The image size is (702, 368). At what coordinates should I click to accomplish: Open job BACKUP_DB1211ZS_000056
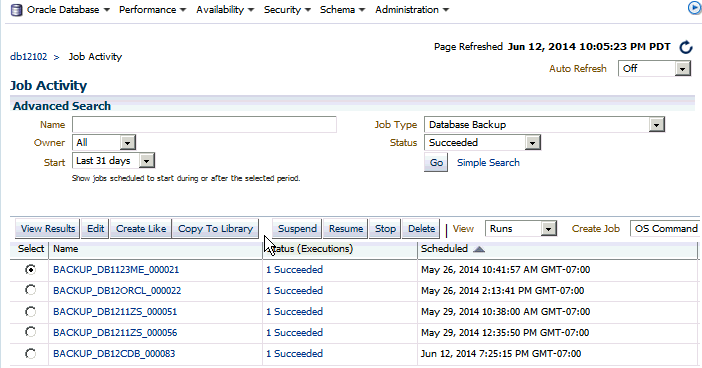tap(115, 333)
